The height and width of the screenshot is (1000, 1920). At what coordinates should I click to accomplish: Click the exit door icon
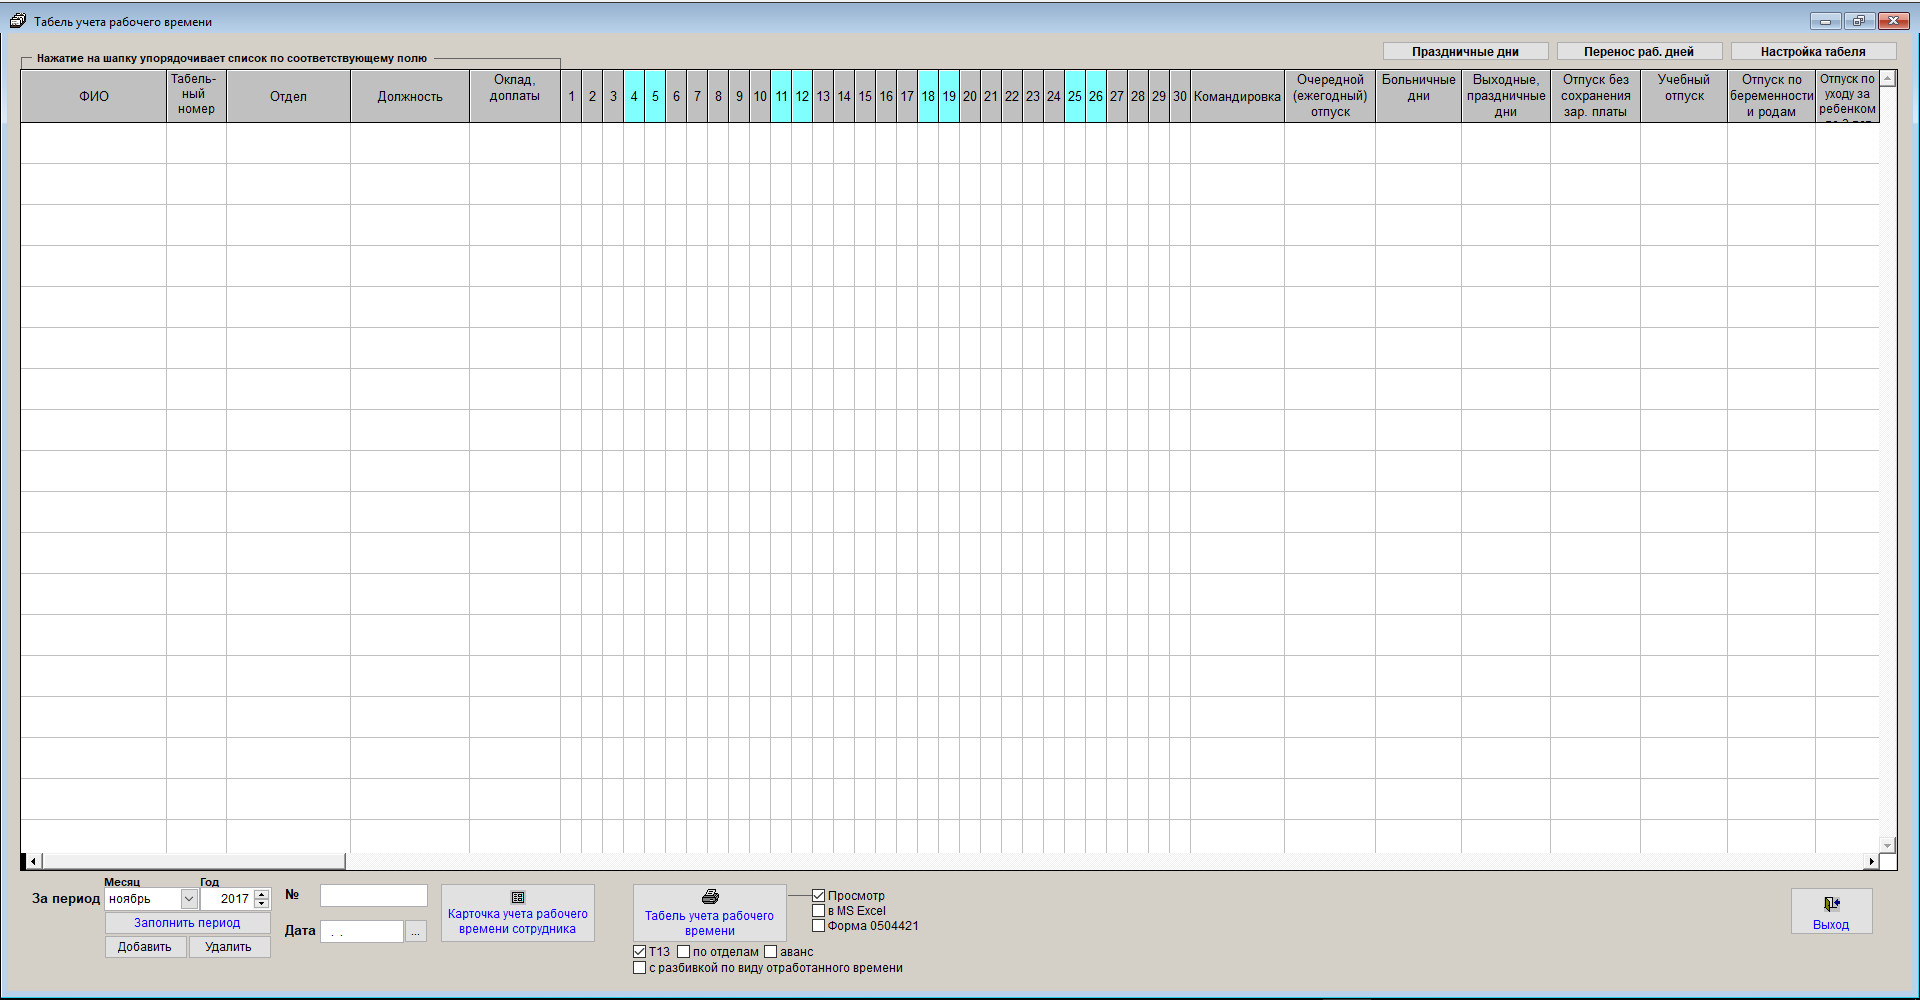pos(1832,904)
